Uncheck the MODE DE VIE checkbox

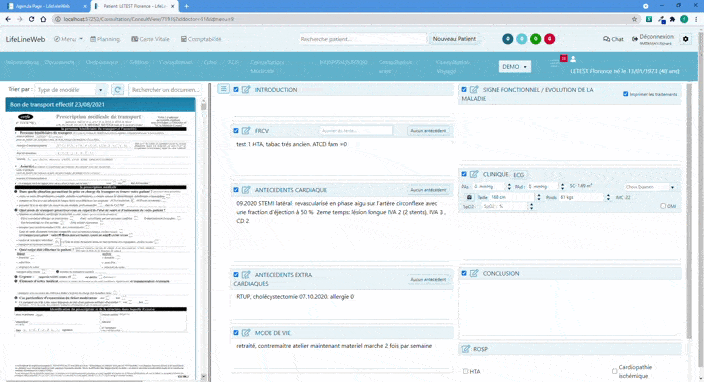236,333
